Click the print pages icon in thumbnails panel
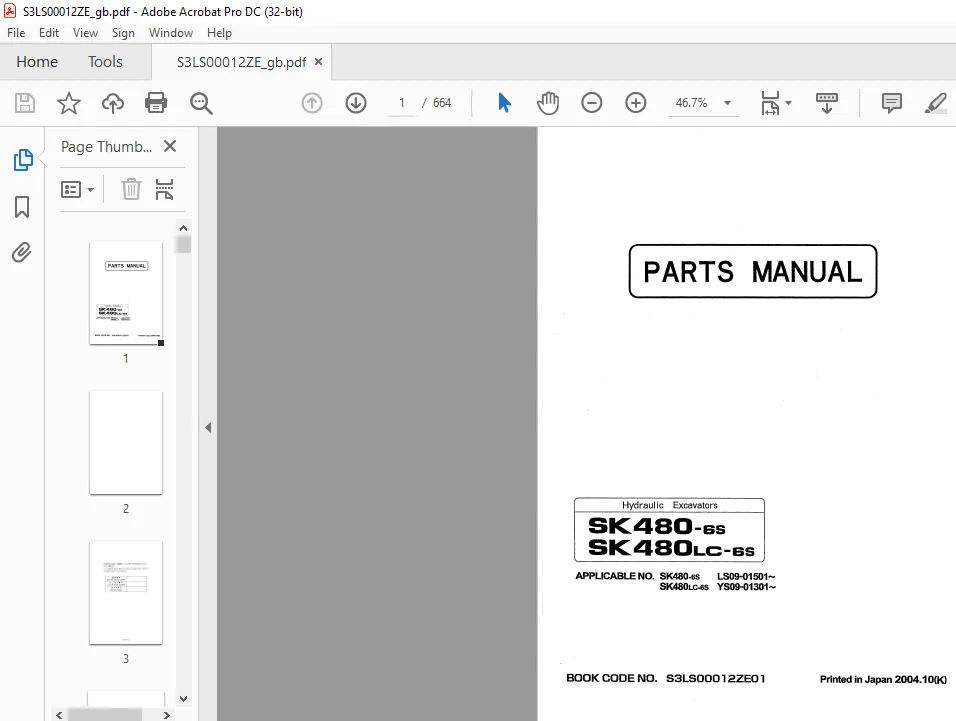 pos(164,190)
